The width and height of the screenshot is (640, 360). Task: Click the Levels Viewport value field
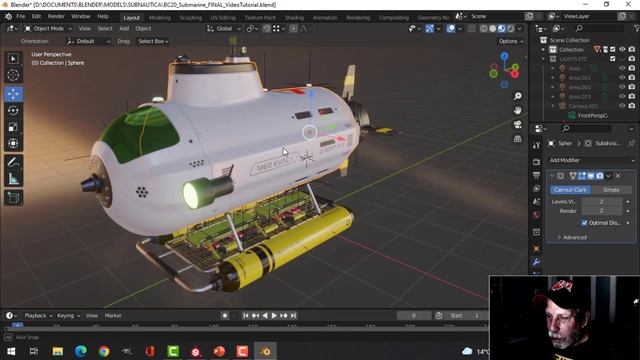602,202
